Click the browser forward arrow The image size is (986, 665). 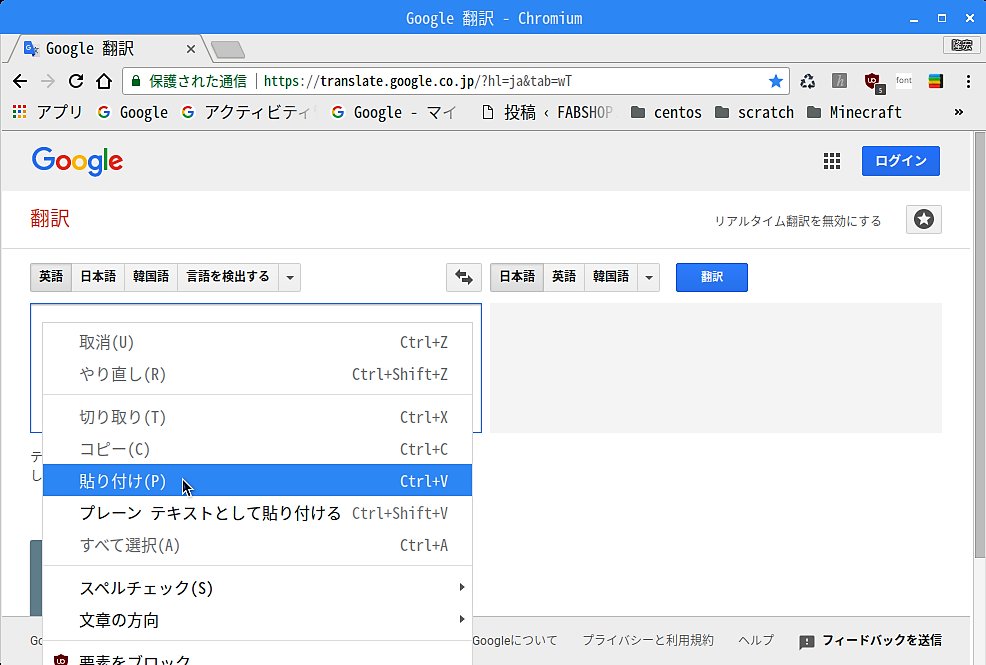48,81
